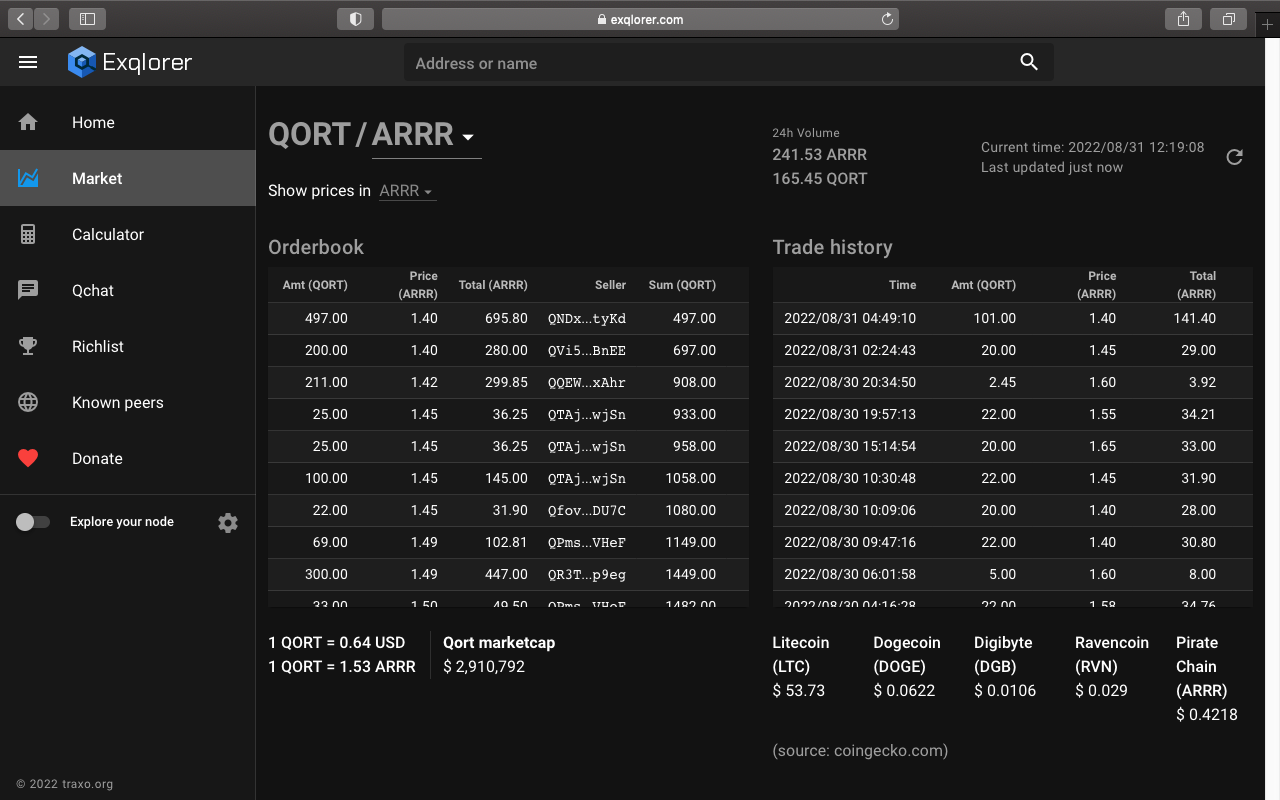Viewport: 1280px width, 800px height.
Task: Click the Qchat message icon
Action: (28, 290)
